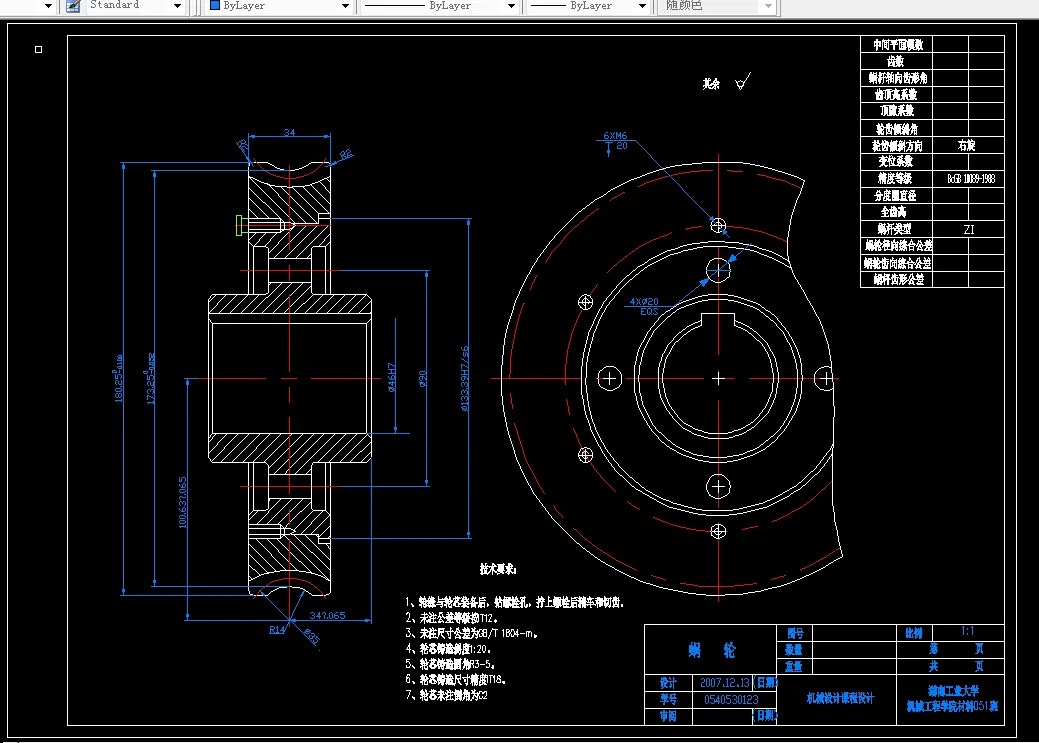Expand the Standard style dropdown
Screen dimensions: 1039x743
click(x=178, y=6)
